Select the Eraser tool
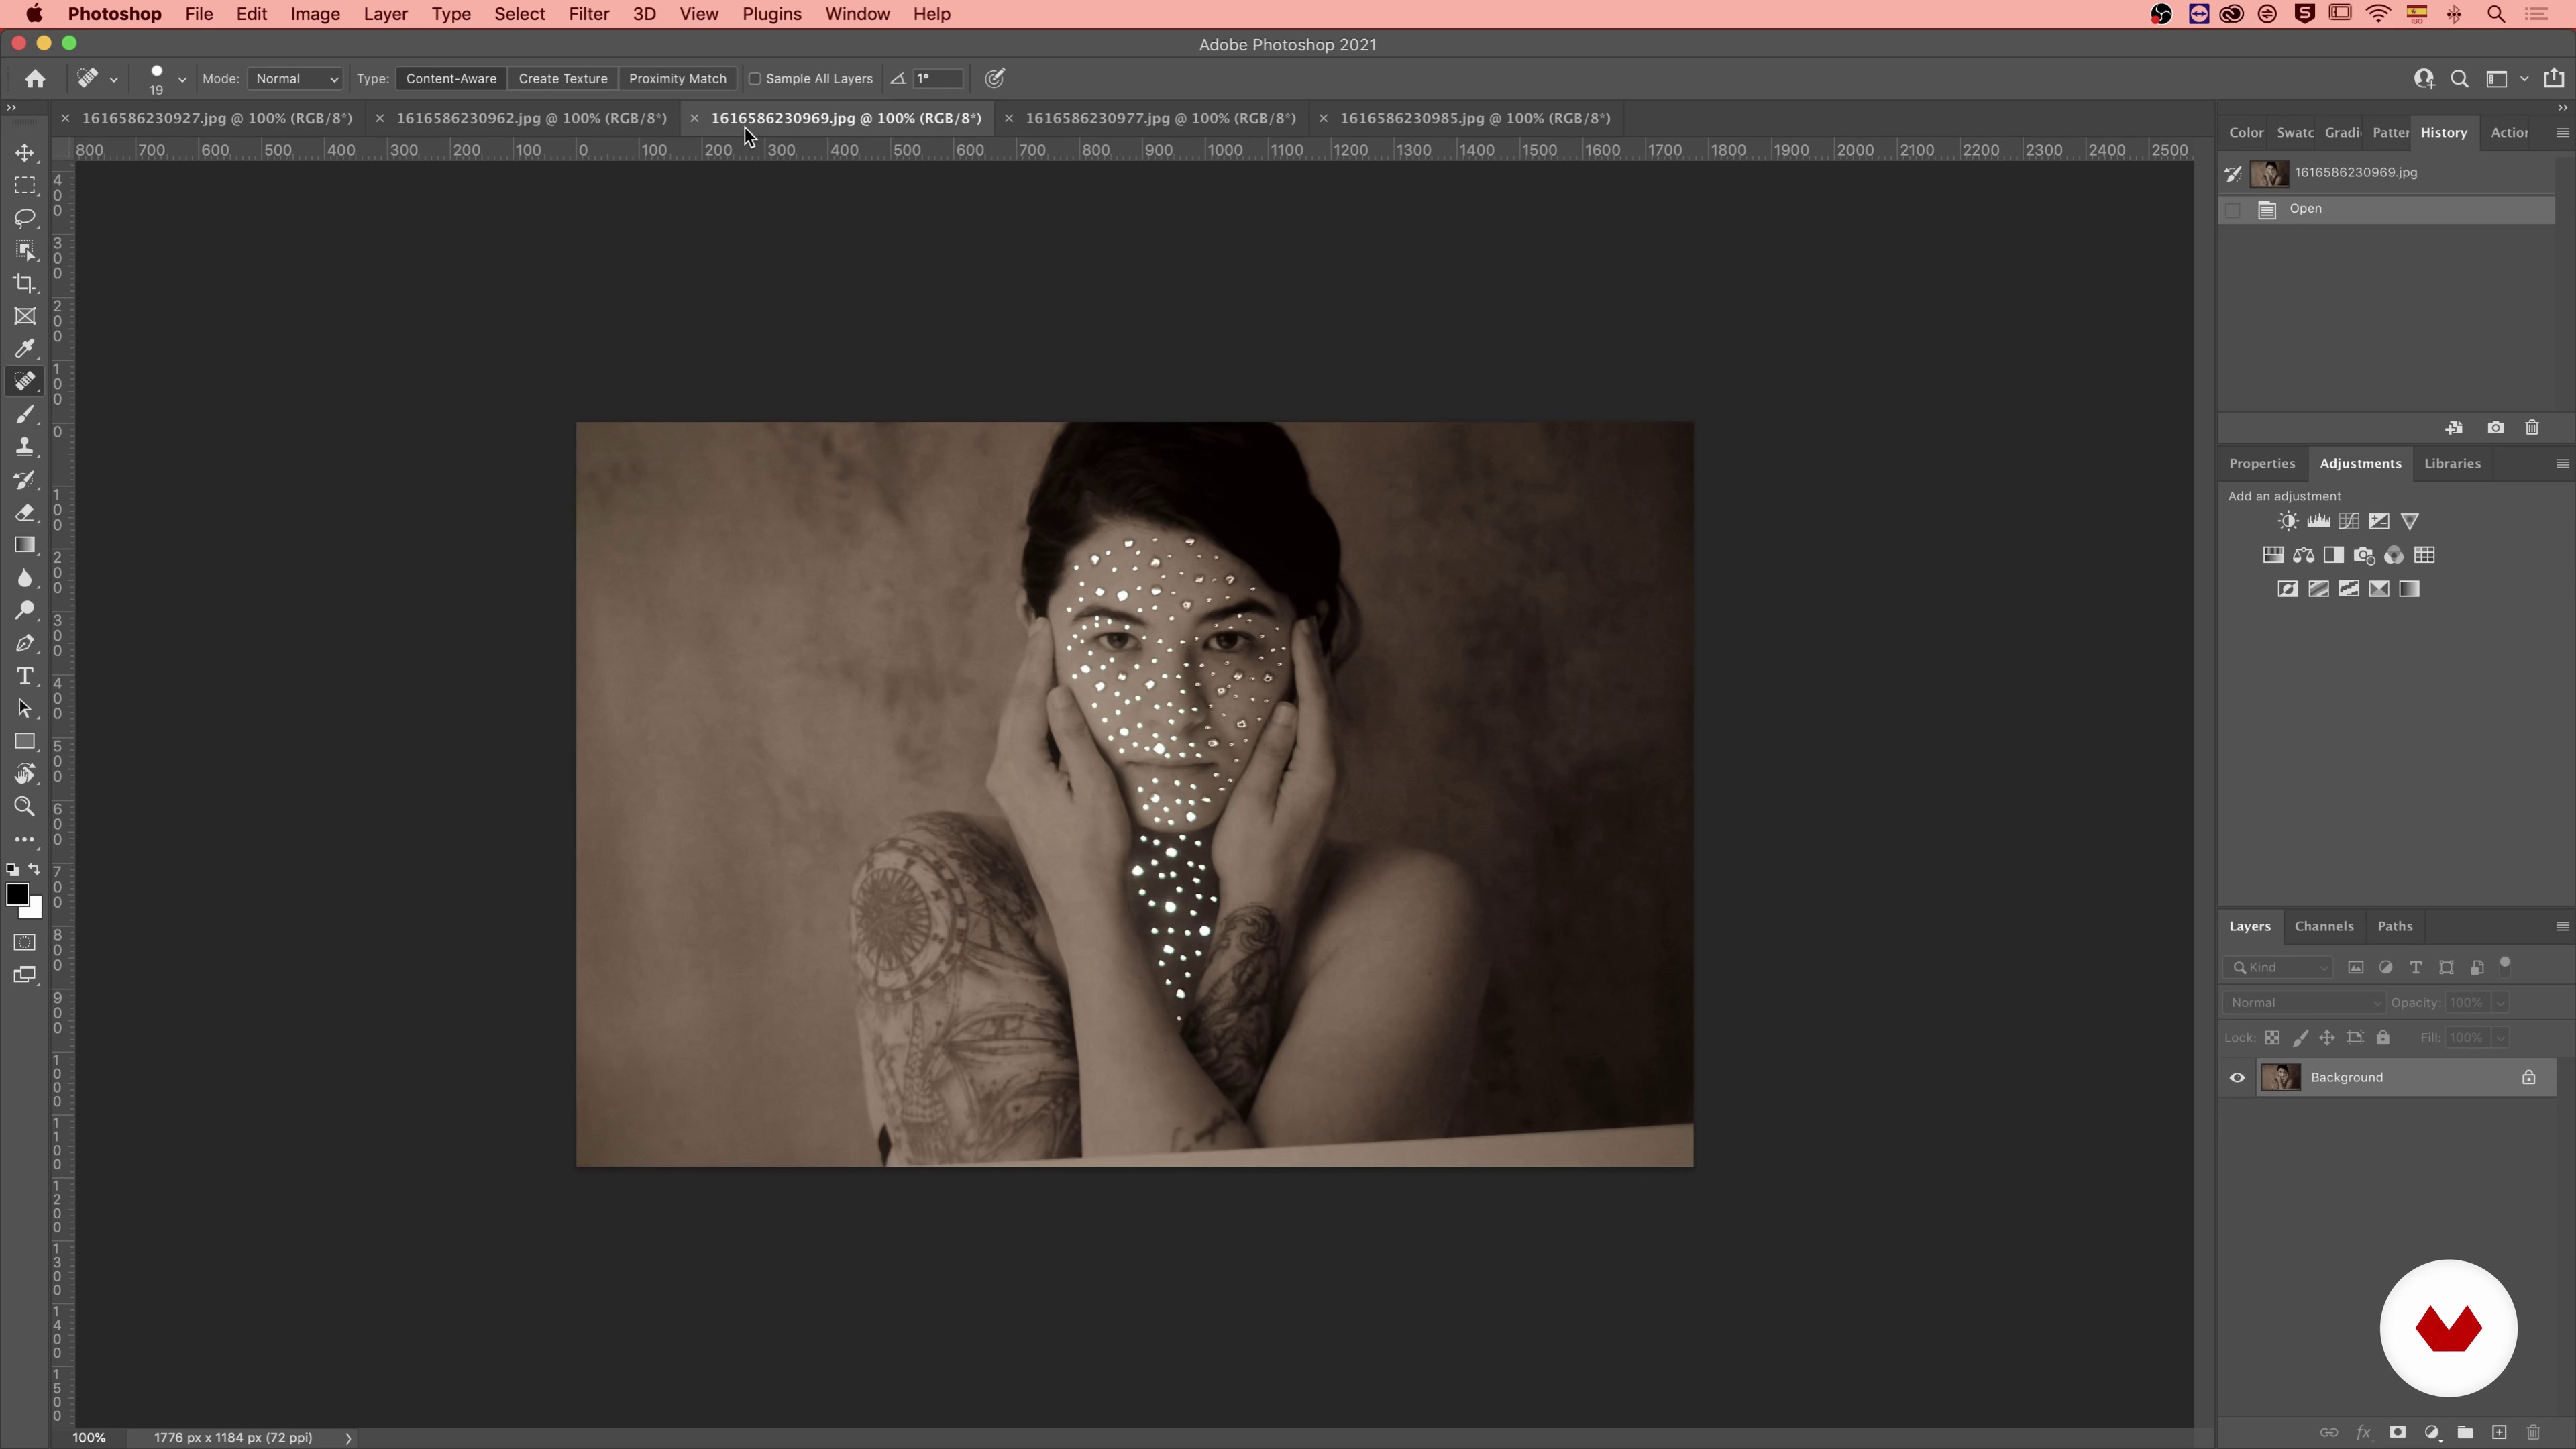 tap(25, 513)
